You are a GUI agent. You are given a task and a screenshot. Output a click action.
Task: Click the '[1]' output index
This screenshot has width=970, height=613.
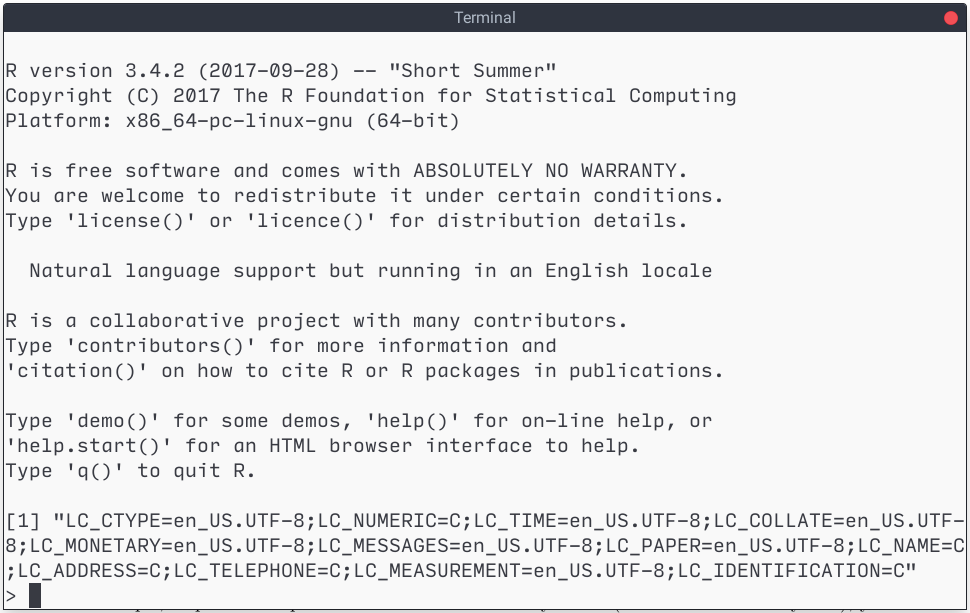tap(23, 521)
